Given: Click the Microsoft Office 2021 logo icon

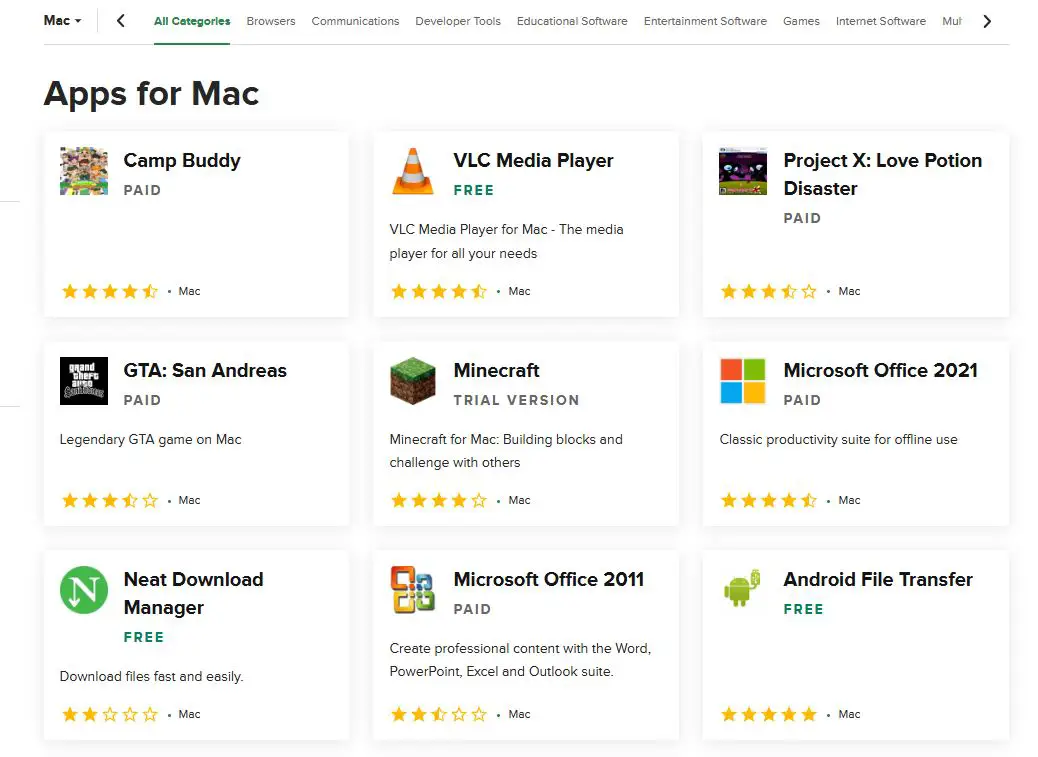Looking at the screenshot, I should coord(742,381).
